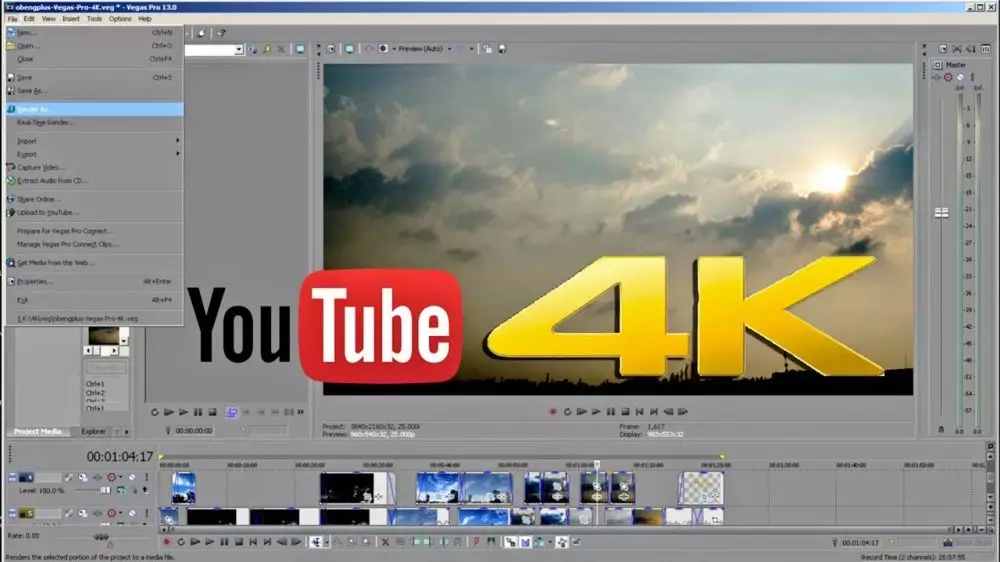Image resolution: width=1000 pixels, height=562 pixels.
Task: Open Properties from File menu
Action: tap(94, 281)
